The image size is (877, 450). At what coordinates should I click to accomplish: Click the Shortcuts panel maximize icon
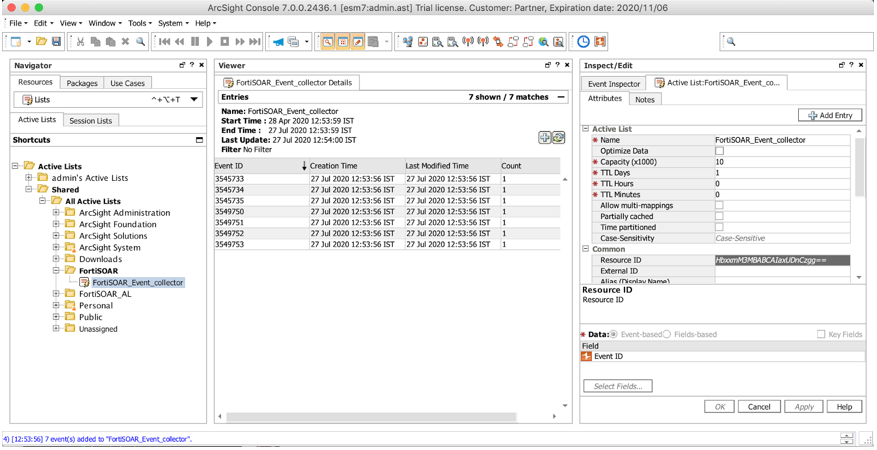coord(199,140)
